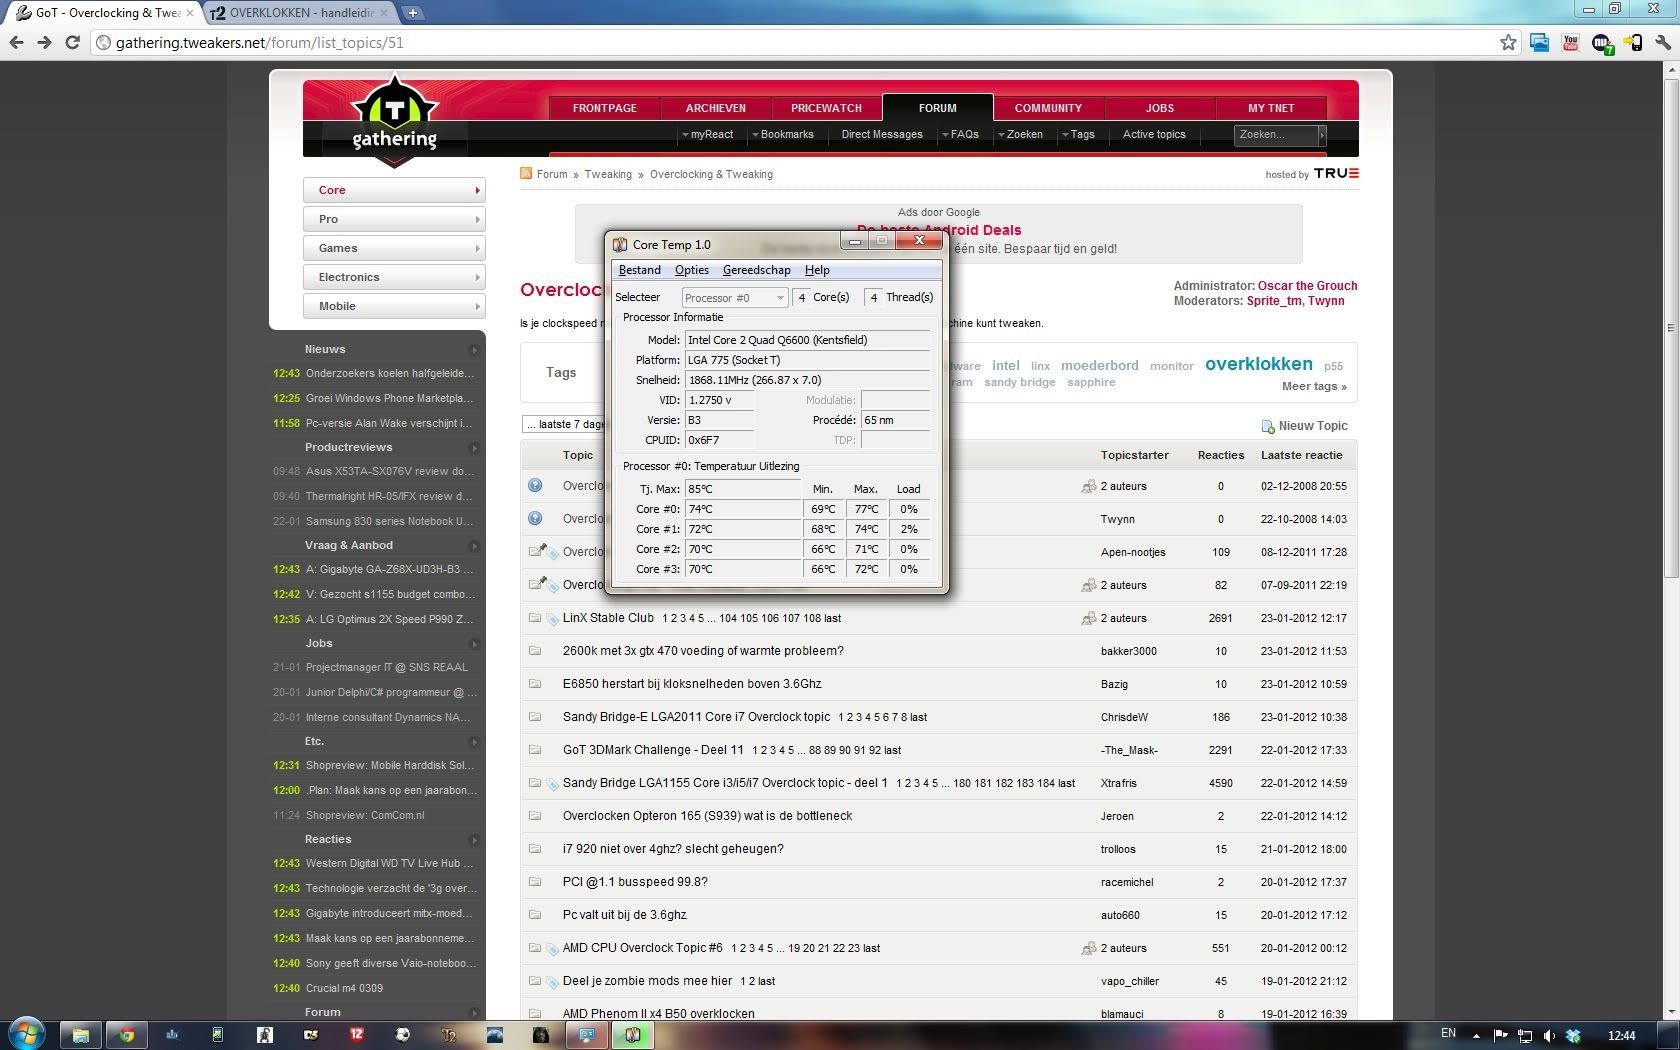1680x1050 pixels.
Task: Open Active topics link
Action: click(1154, 134)
